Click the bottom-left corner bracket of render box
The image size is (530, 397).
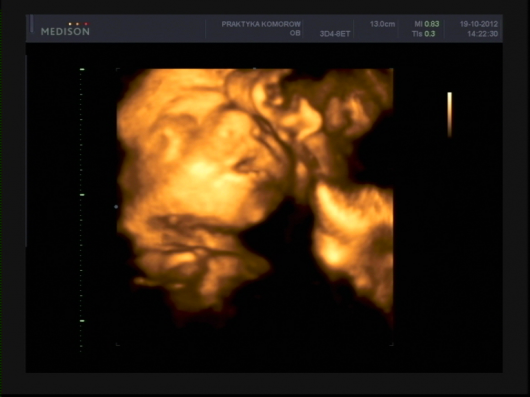pos(118,344)
